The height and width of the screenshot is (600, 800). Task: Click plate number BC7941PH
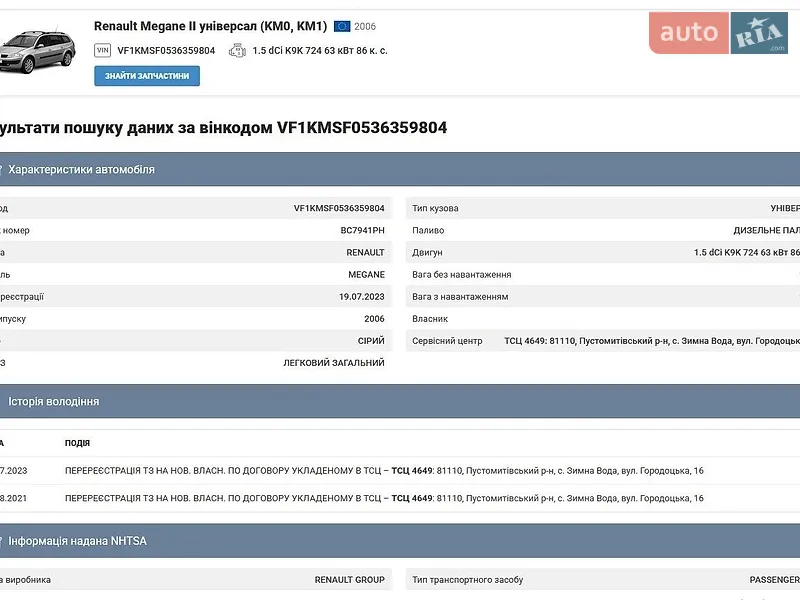(363, 230)
